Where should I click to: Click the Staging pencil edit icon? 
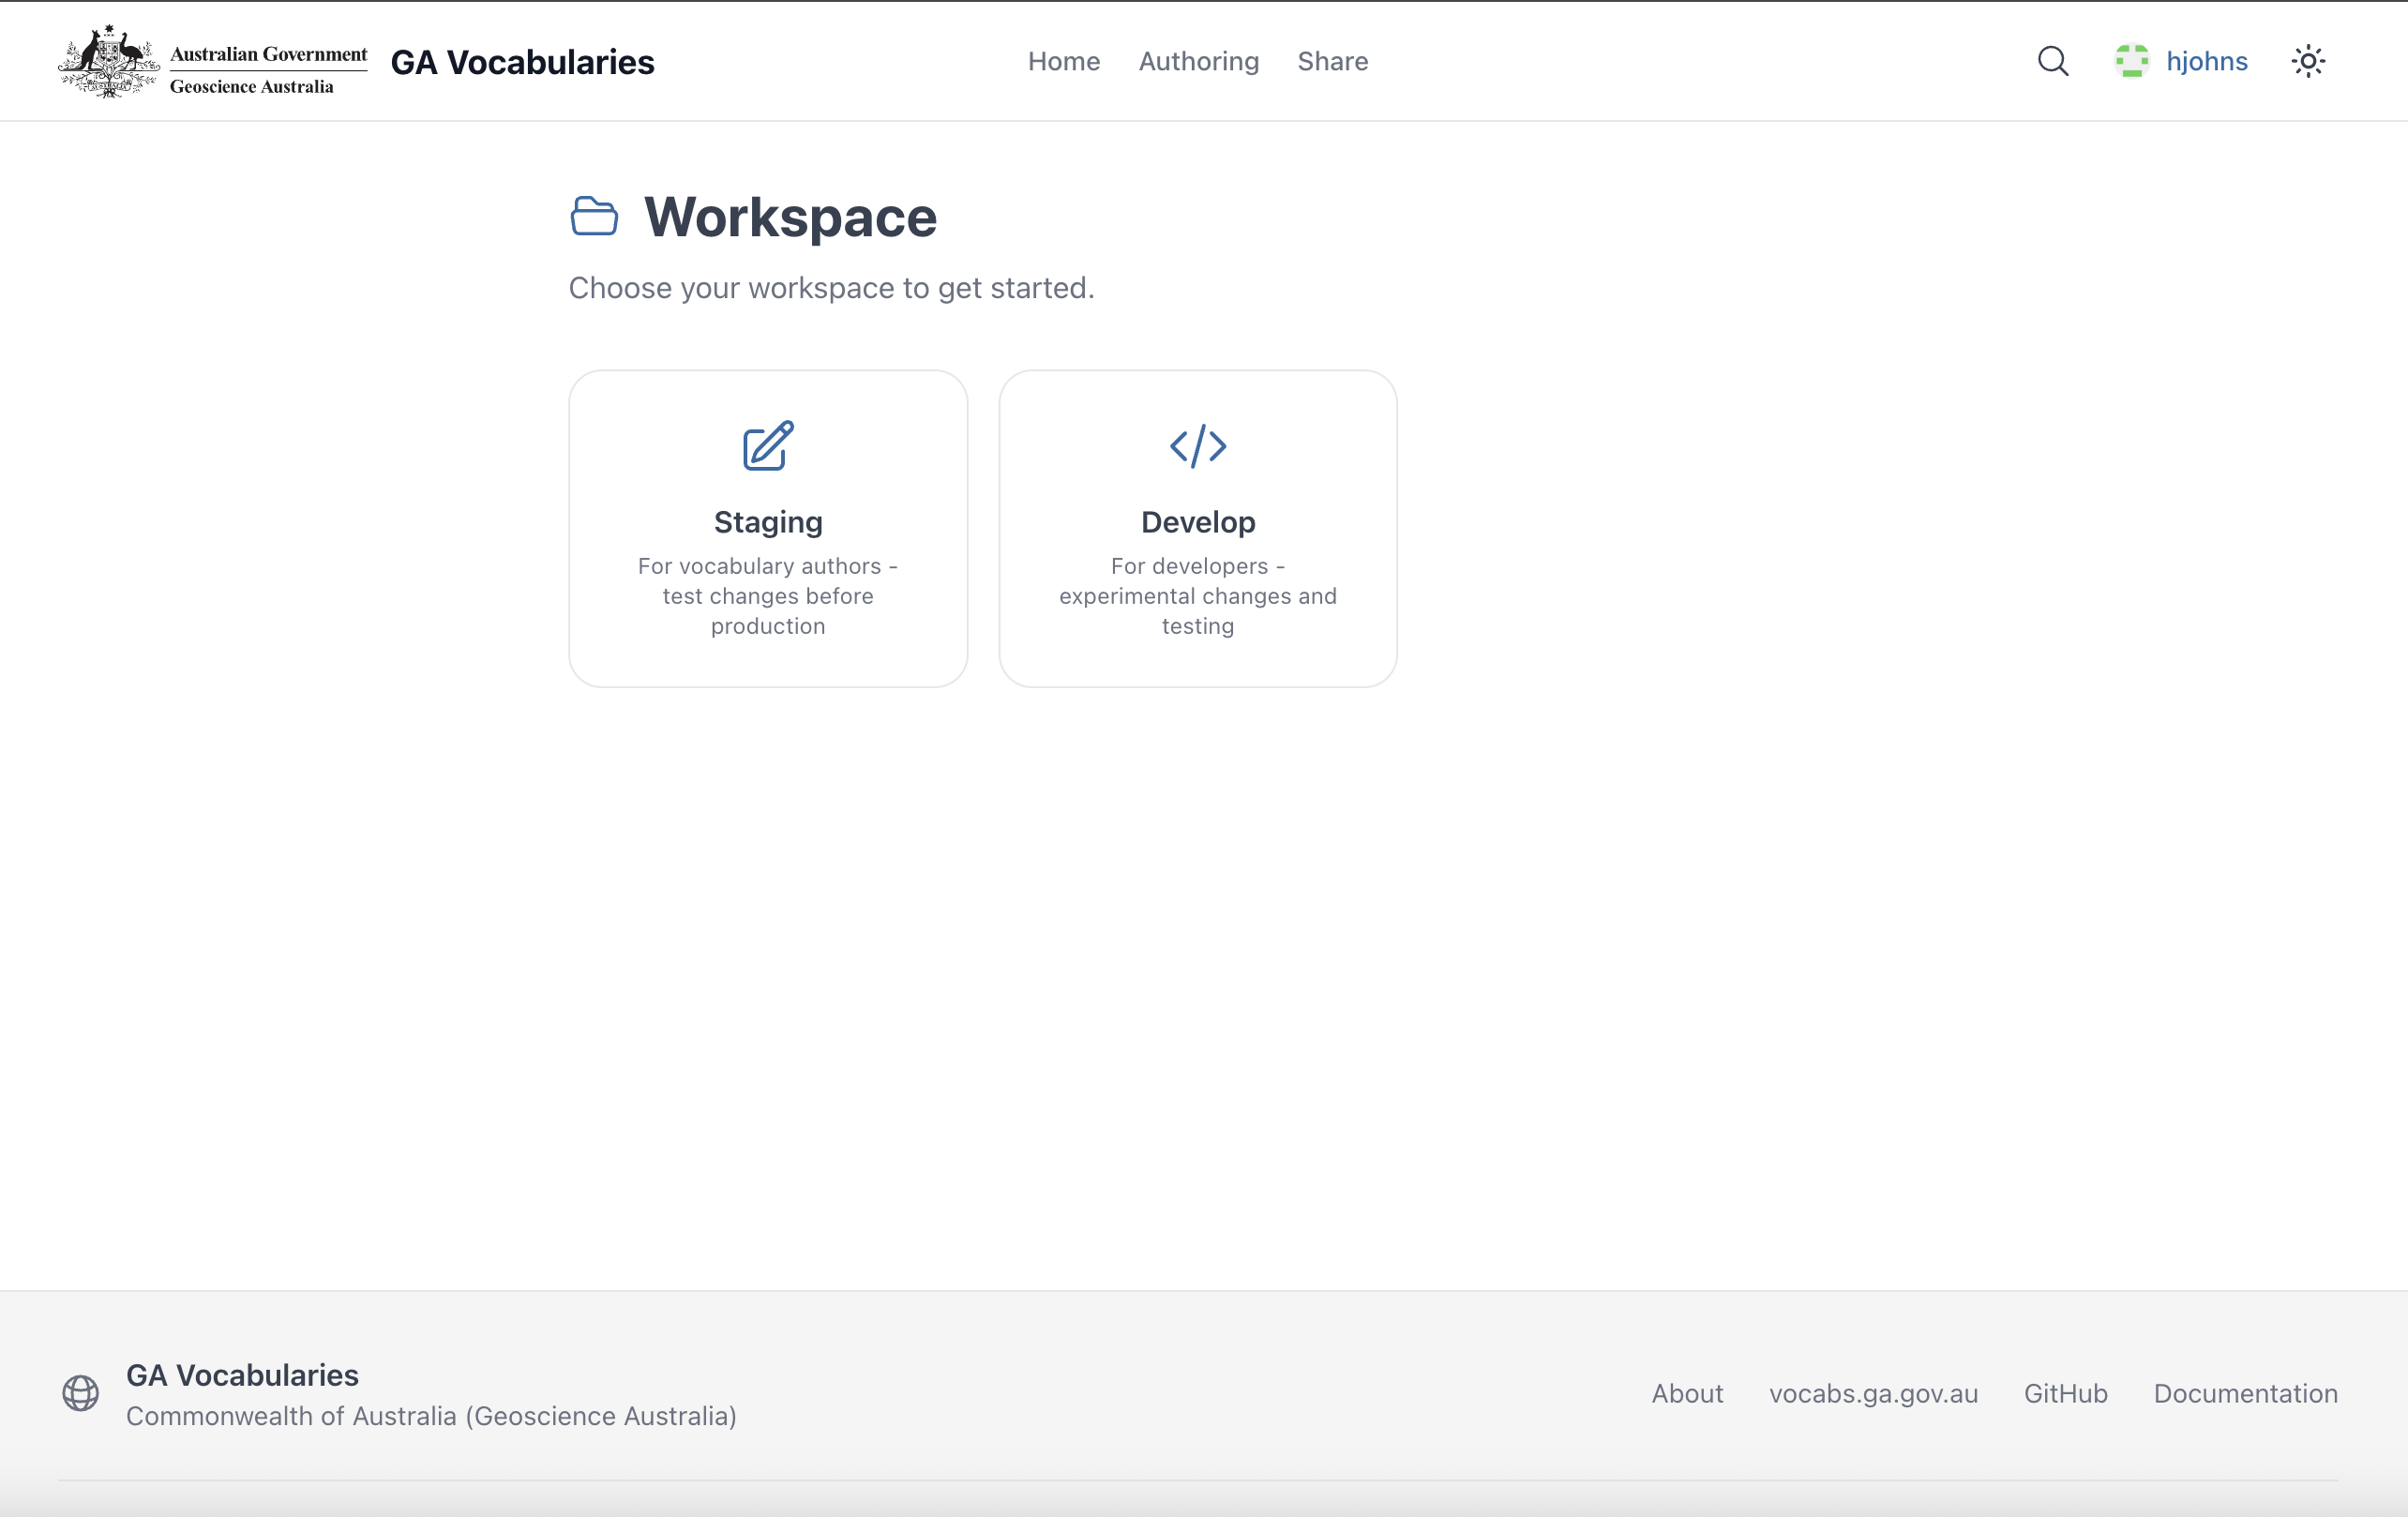pyautogui.click(x=768, y=446)
